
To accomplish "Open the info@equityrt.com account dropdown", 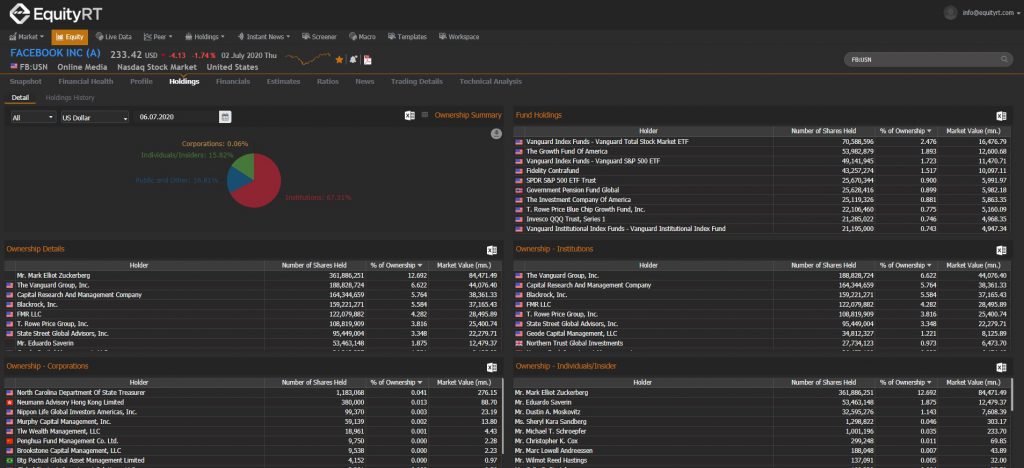I will click(991, 12).
